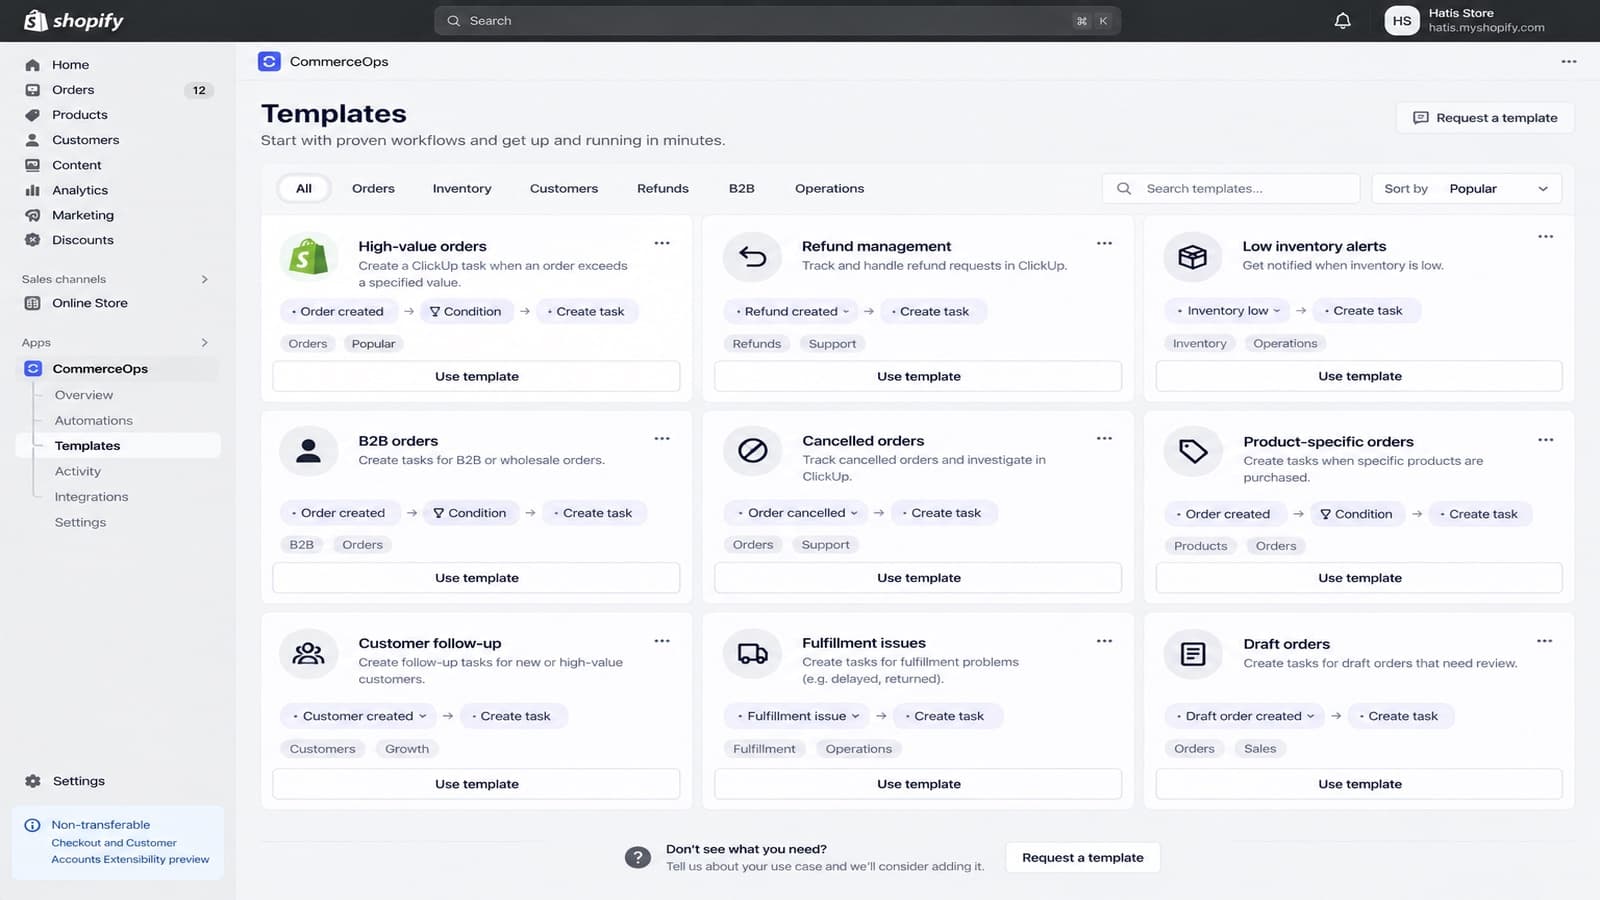This screenshot has width=1600, height=900.
Task: Open the Inventory low trigger dropdown
Action: coord(1228,310)
